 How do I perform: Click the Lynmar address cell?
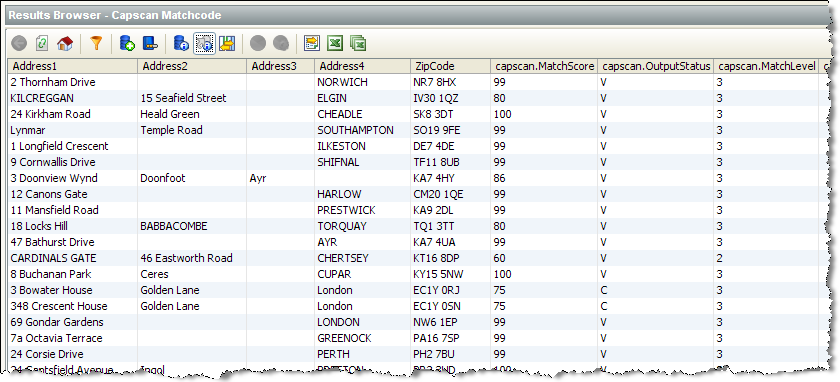tap(73, 130)
